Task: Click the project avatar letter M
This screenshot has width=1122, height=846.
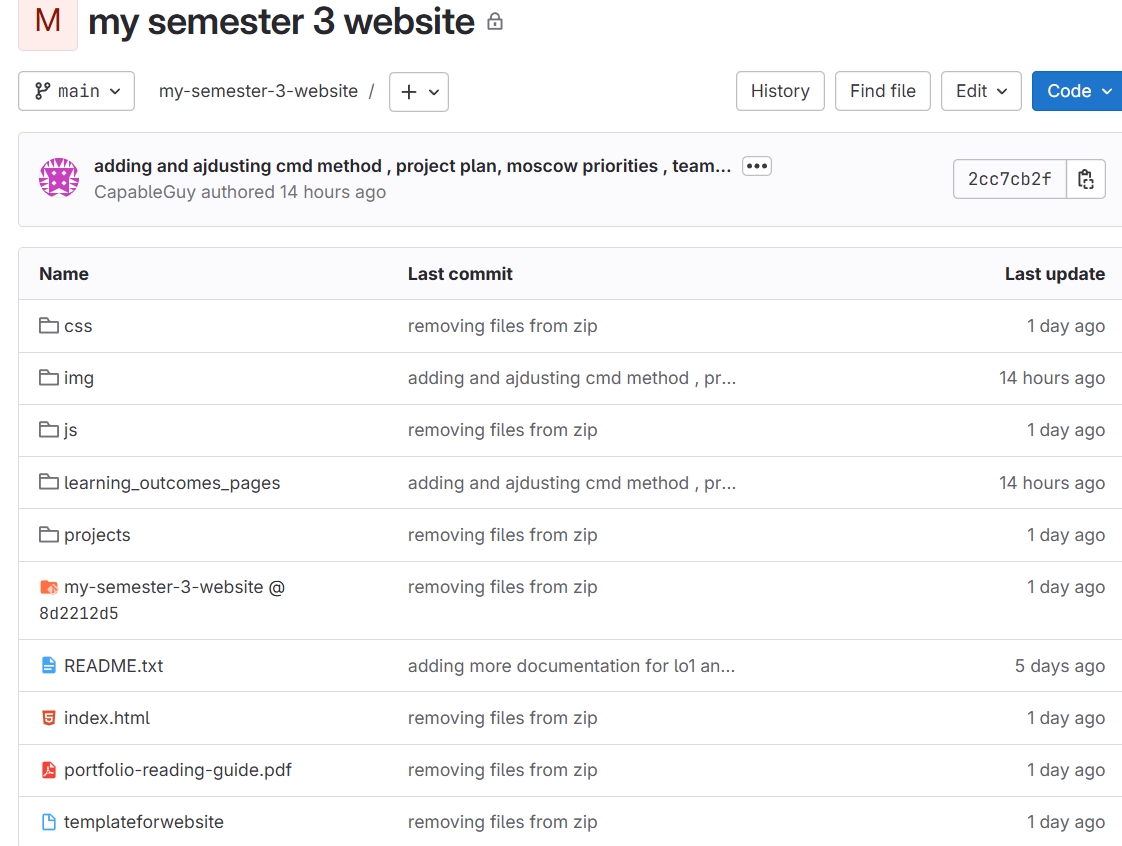Action: click(47, 21)
